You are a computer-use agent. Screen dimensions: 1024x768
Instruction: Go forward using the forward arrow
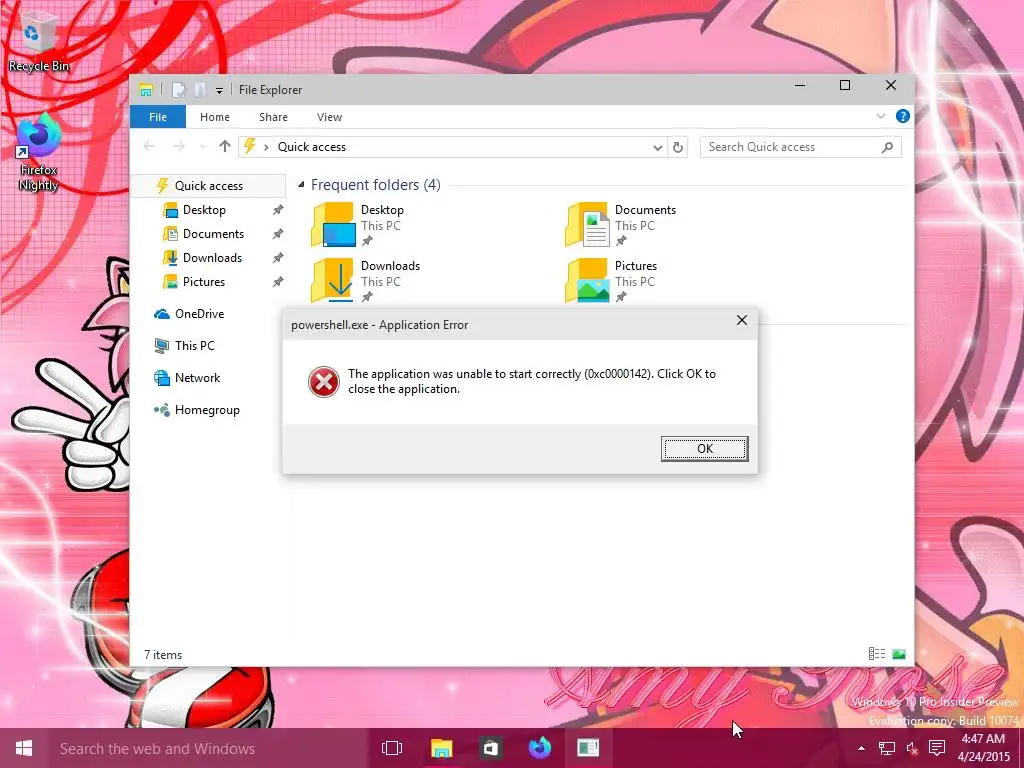click(x=178, y=146)
